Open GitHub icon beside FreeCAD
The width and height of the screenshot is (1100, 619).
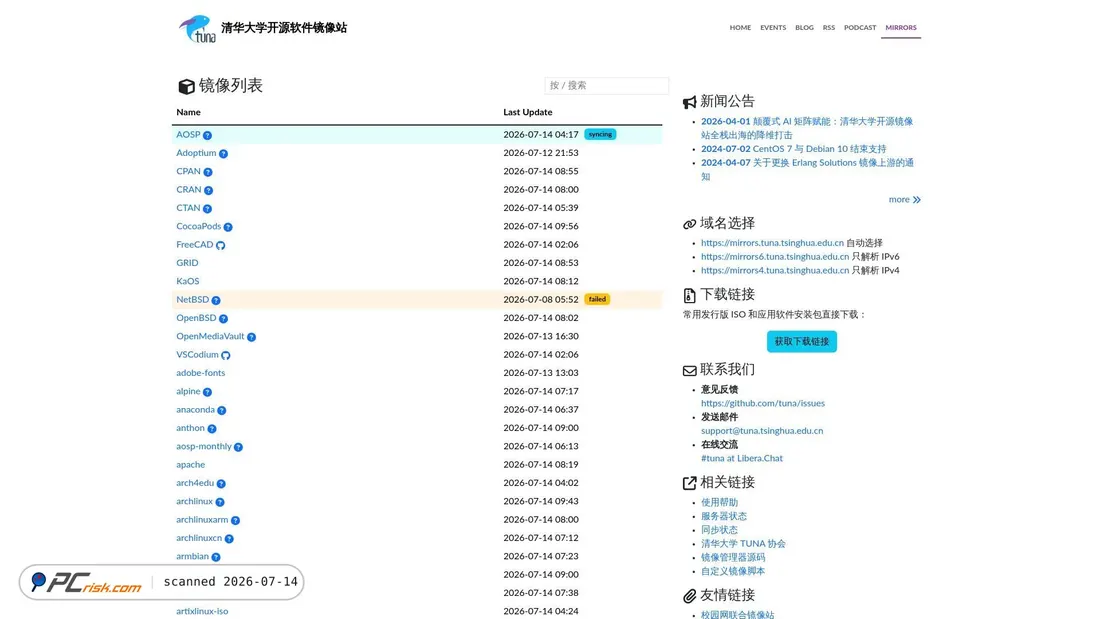click(x=220, y=246)
